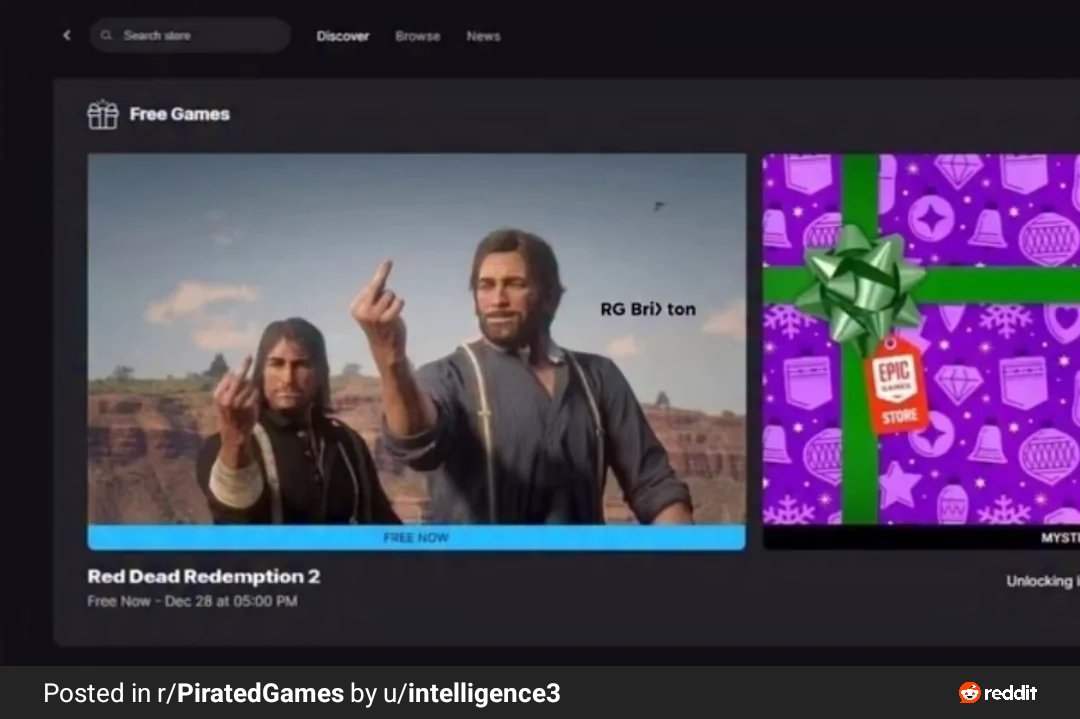Screen dimensions: 1080x719
Task: Select the Free Now - Dec 28 at 05:00 PM text
Action: [x=192, y=601]
